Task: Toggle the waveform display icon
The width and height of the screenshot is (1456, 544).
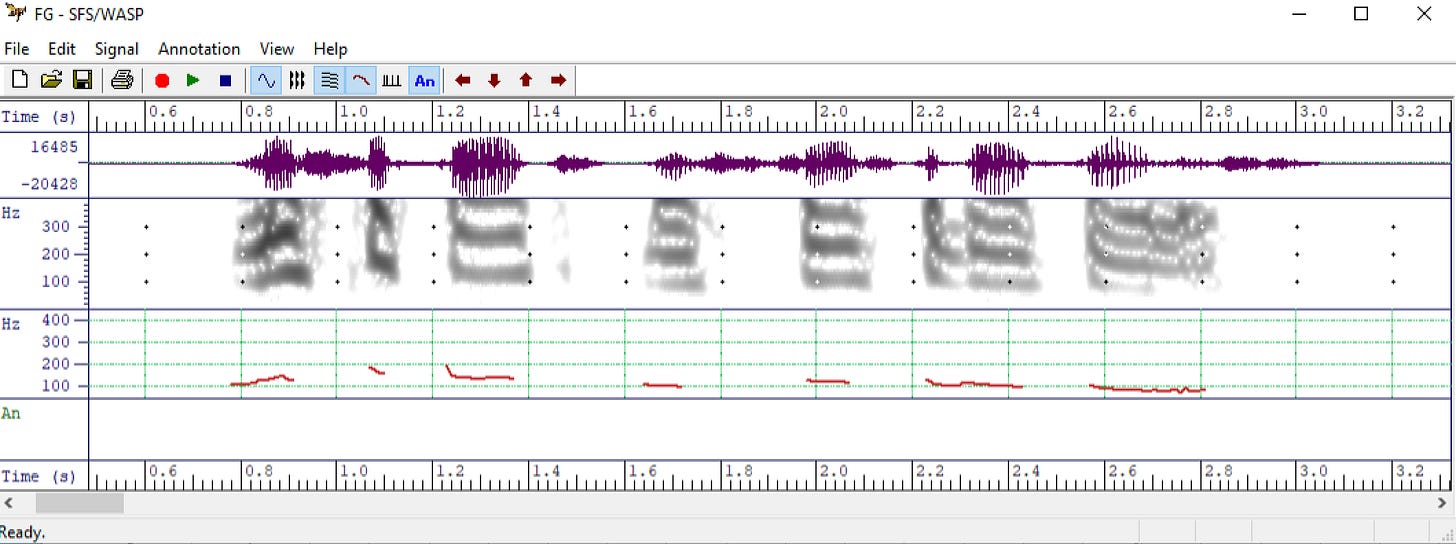Action: click(265, 80)
